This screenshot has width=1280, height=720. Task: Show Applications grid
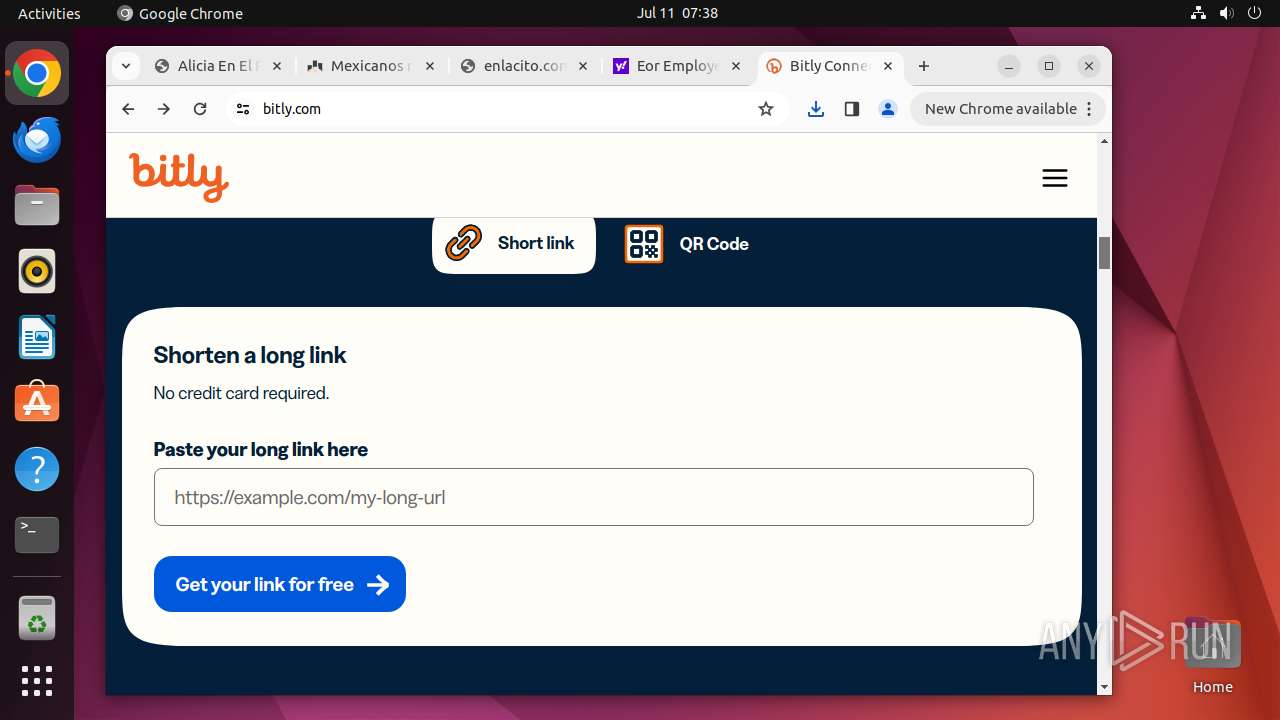tap(37, 681)
